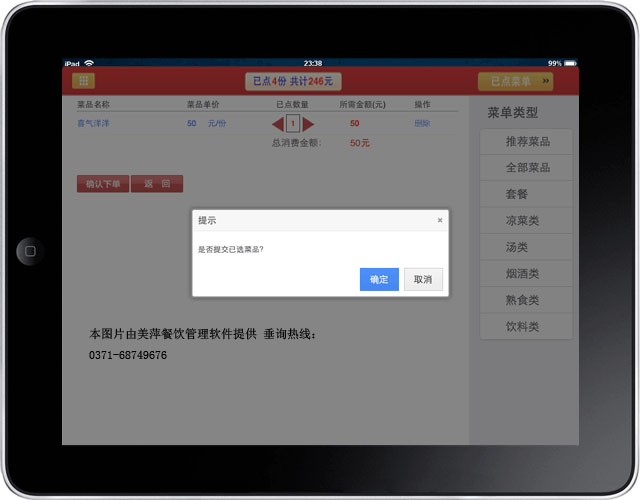
Task: Click 确定 to confirm submission
Action: pos(379,280)
